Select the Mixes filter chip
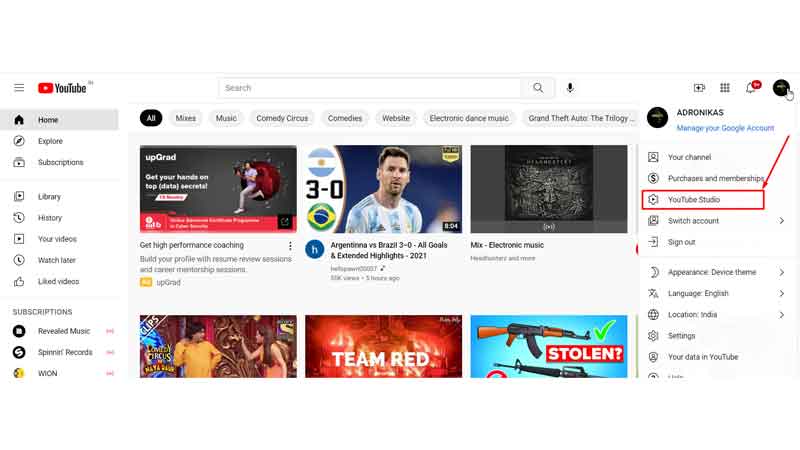 click(x=186, y=118)
